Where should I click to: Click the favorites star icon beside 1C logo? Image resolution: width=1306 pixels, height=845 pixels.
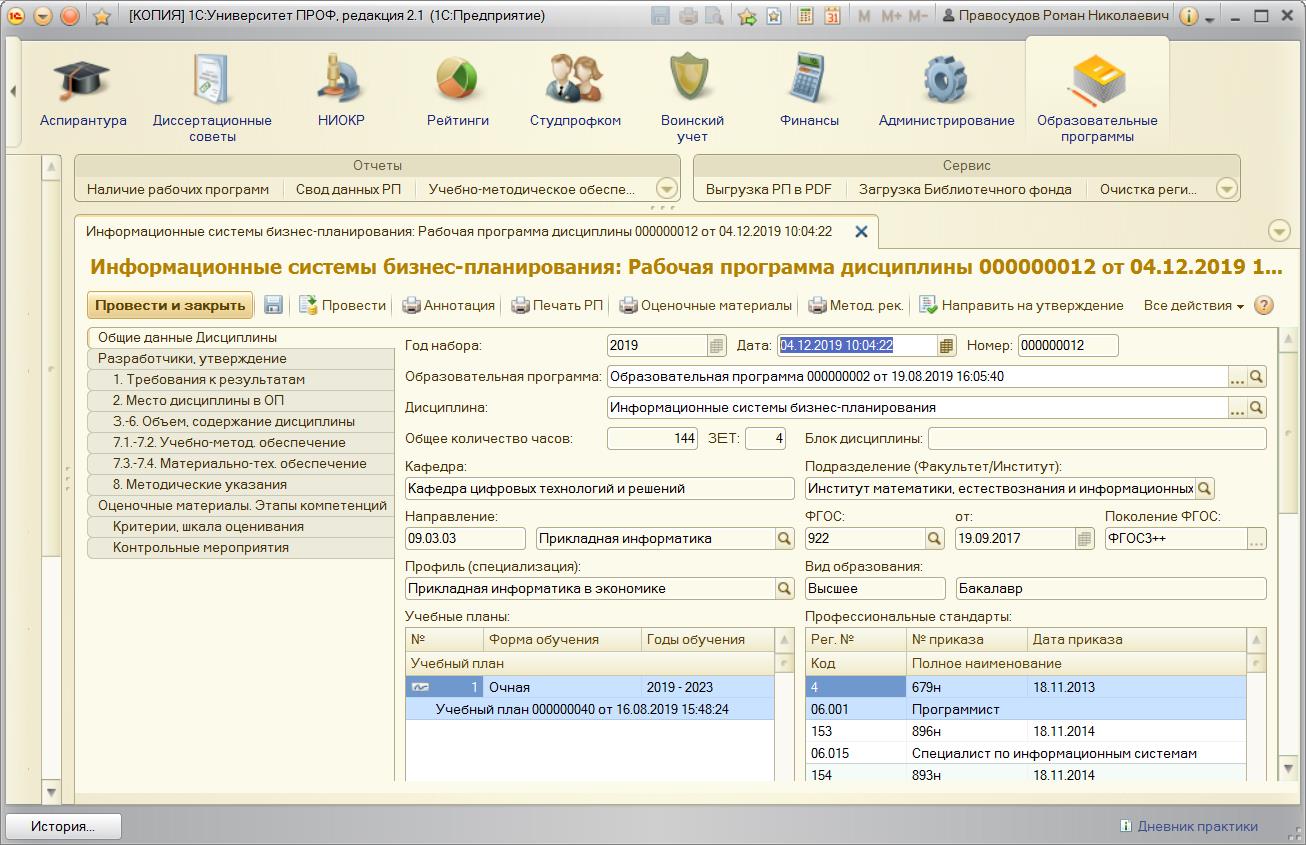point(101,16)
